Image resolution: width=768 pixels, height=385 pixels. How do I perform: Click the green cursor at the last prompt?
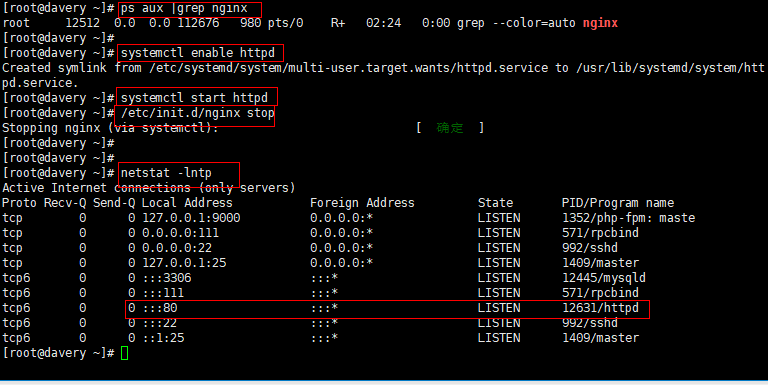[x=124, y=353]
